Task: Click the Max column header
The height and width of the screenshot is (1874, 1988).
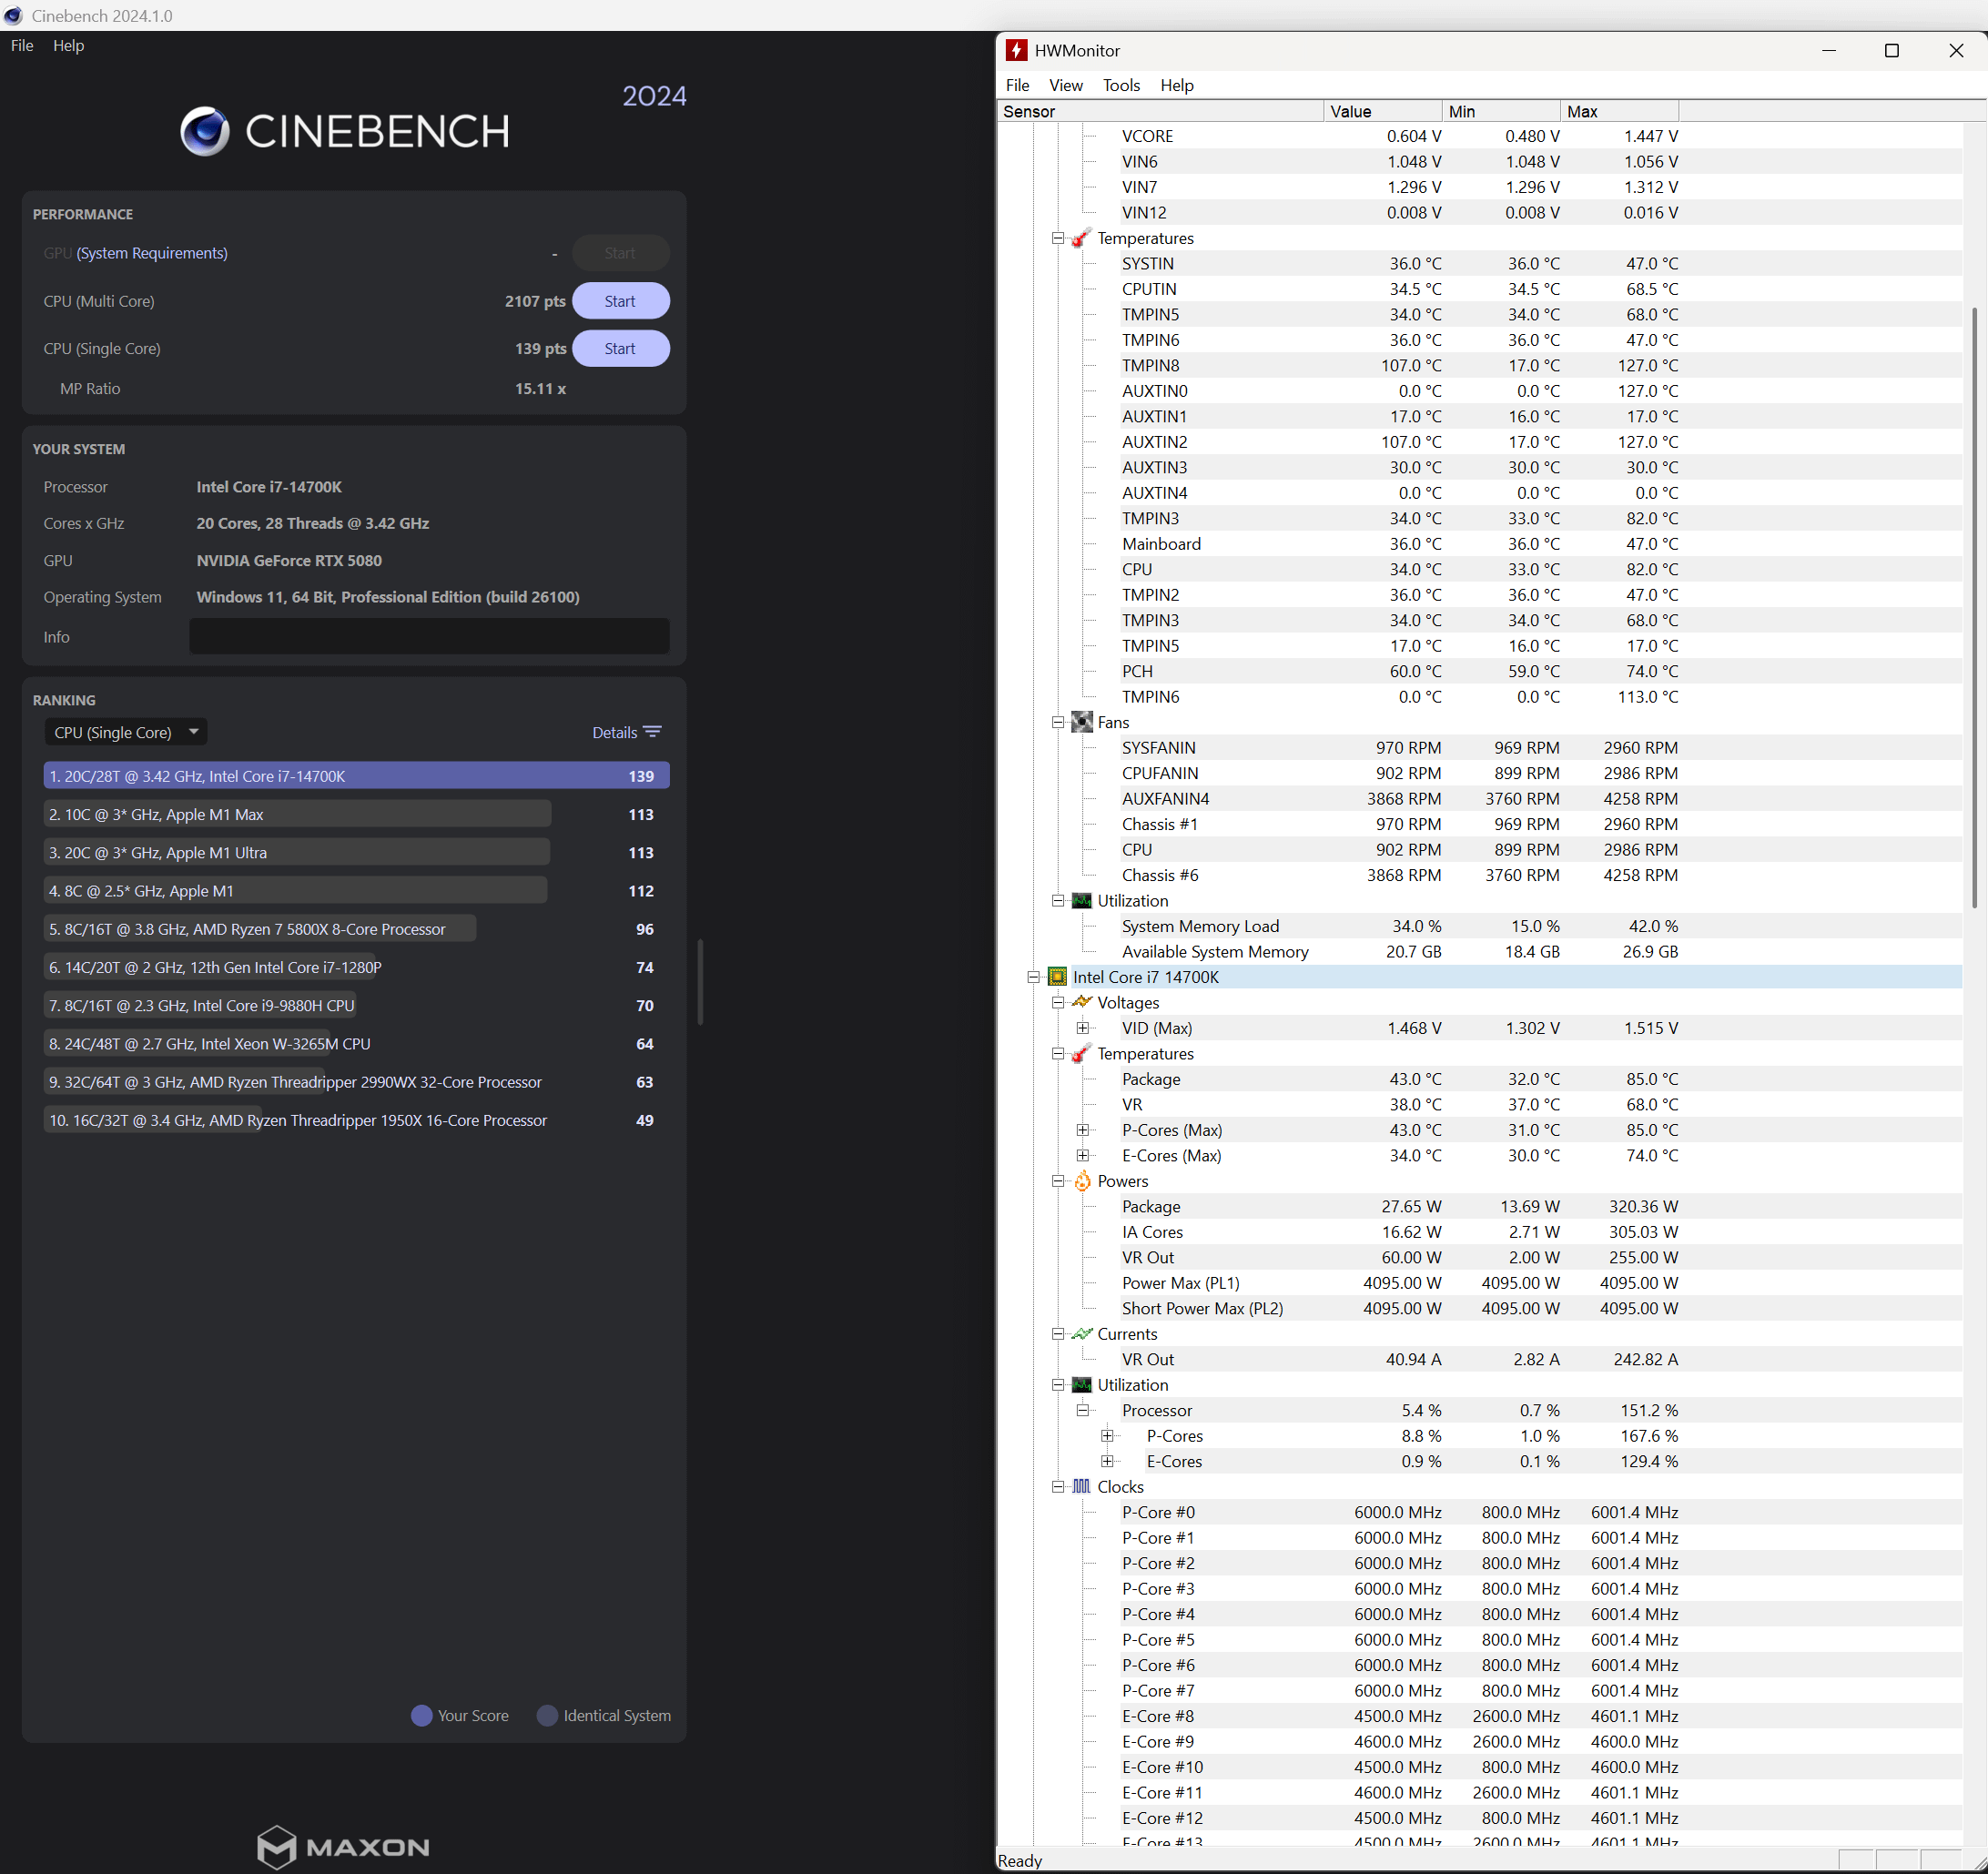Action: click(x=1620, y=111)
